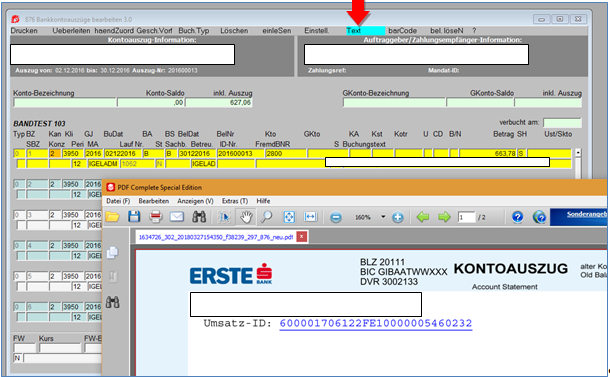Open the Sonderangebot banner link
Viewport: 610px width, 377px height.
578,216
